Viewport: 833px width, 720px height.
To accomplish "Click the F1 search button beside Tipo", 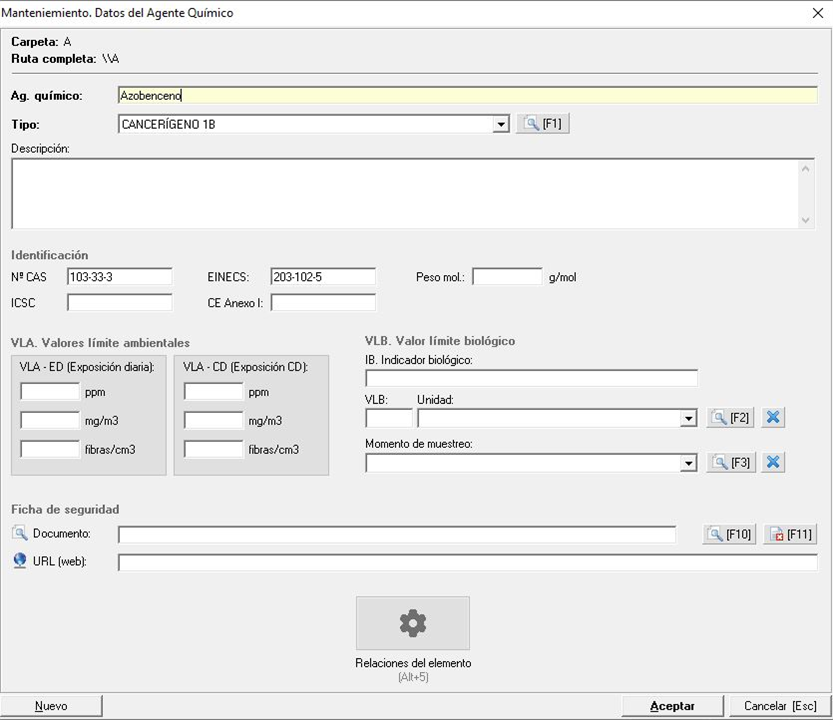I will 542,124.
